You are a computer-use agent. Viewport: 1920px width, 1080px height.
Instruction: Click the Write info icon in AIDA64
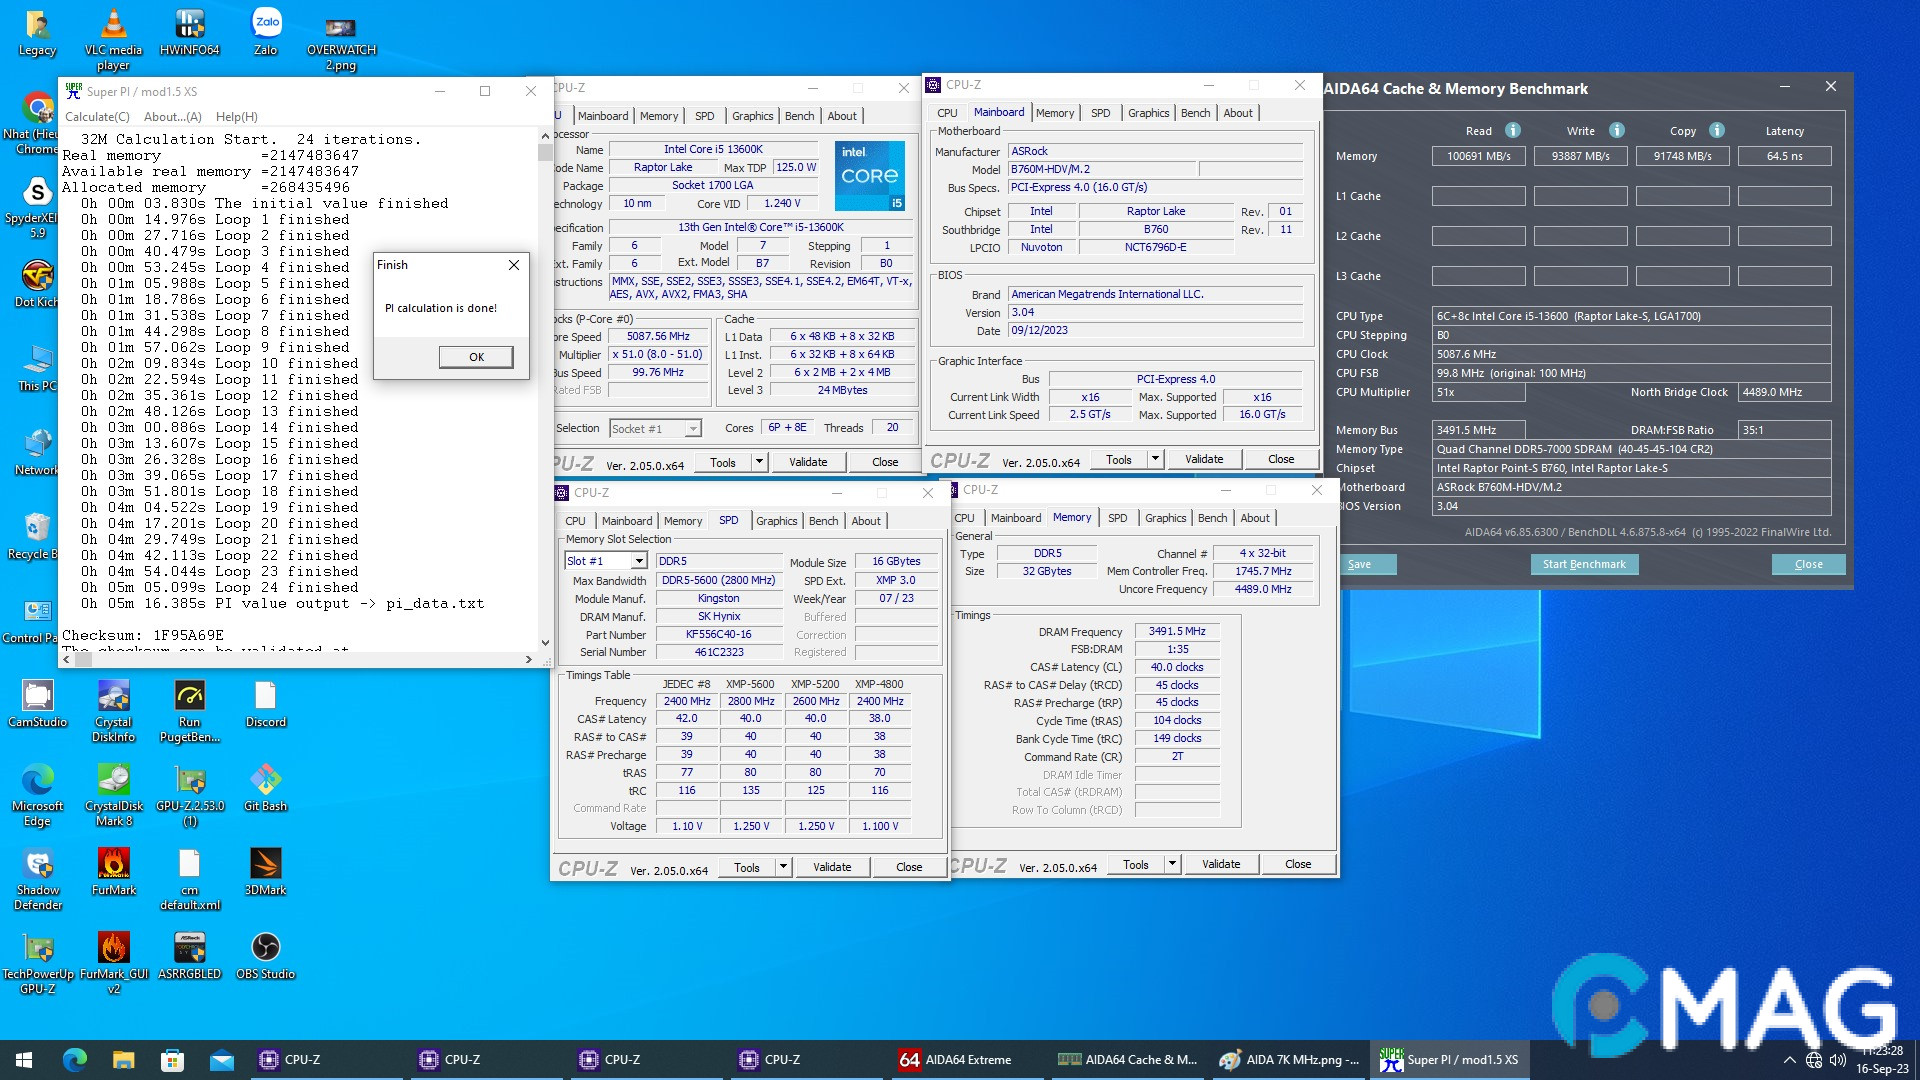1617,131
